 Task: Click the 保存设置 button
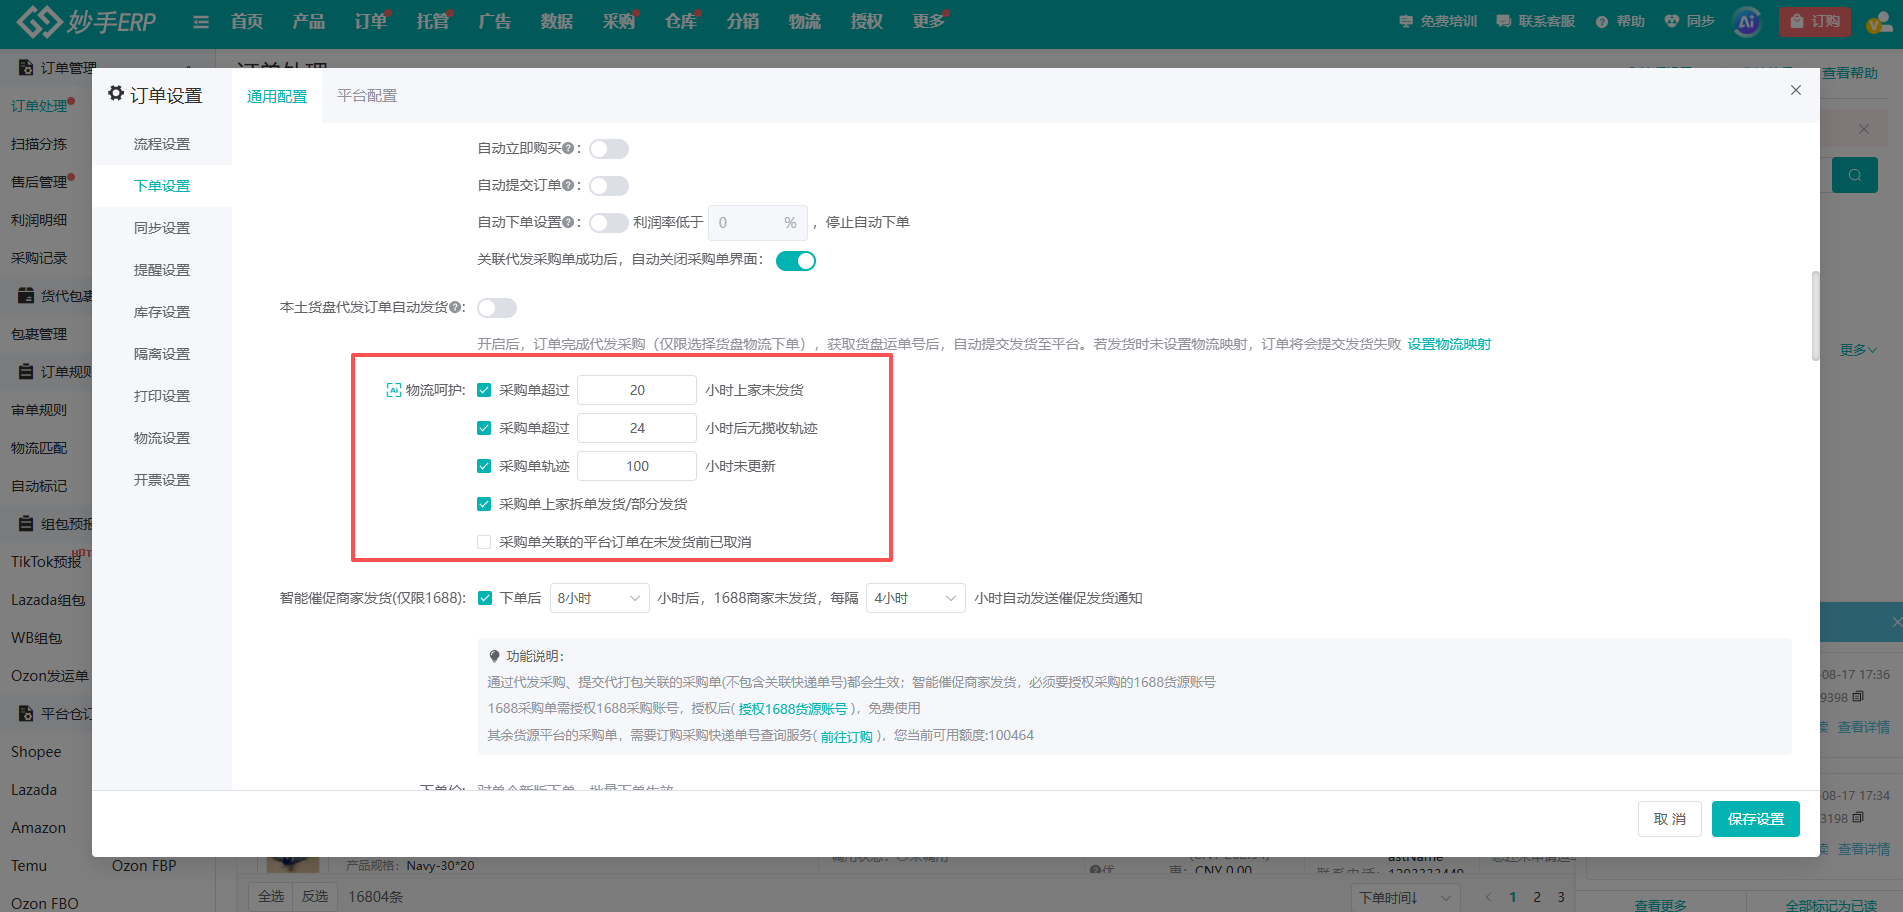[1756, 819]
